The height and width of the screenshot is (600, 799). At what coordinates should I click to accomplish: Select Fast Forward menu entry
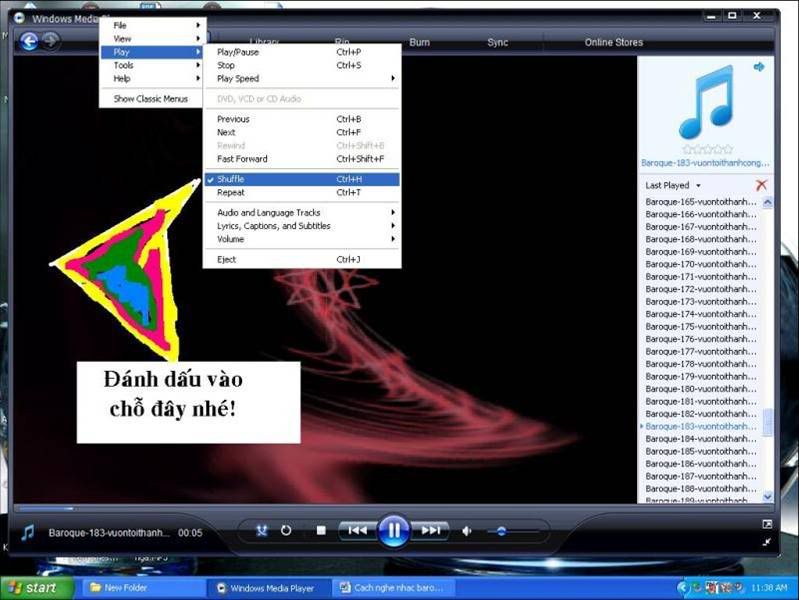[x=302, y=159]
